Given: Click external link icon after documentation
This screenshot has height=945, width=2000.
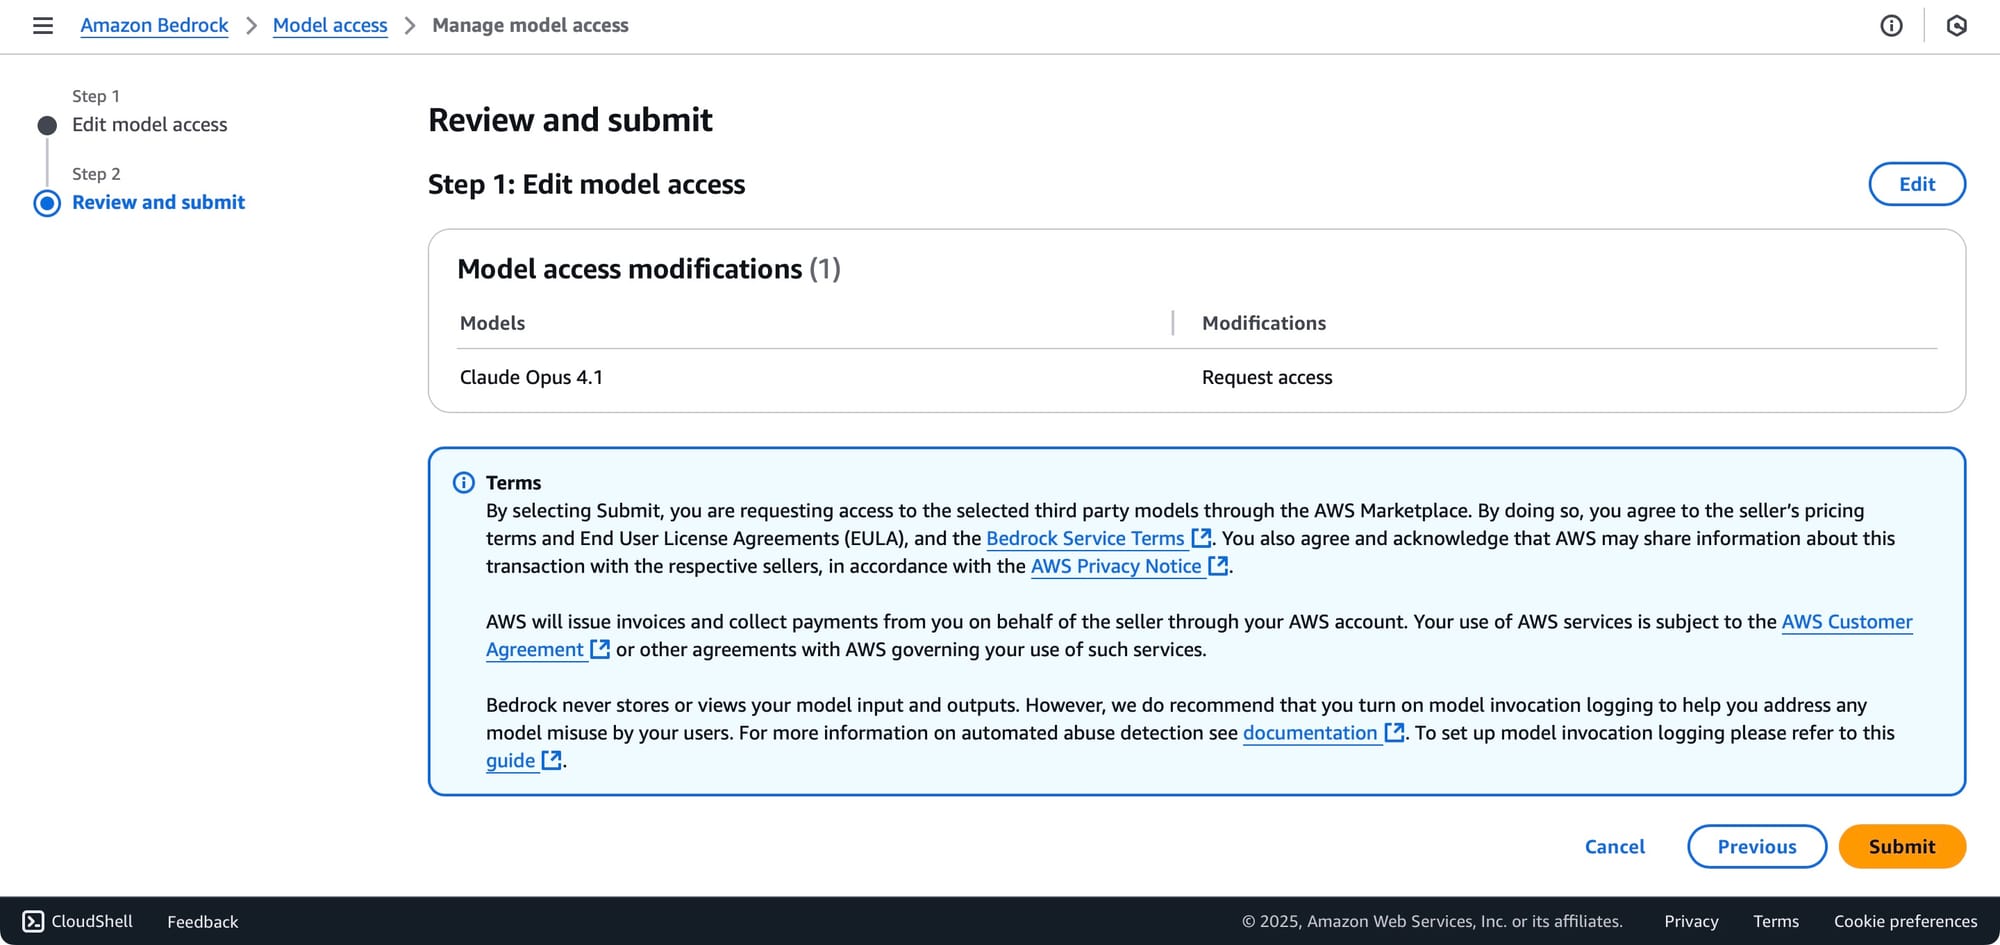Looking at the screenshot, I should (x=1394, y=733).
